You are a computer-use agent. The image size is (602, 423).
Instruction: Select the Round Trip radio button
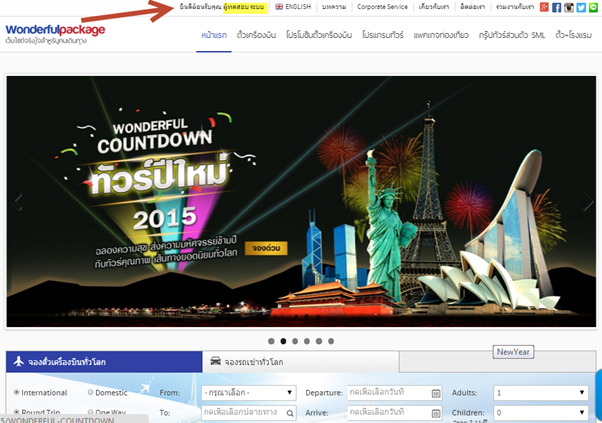17,412
